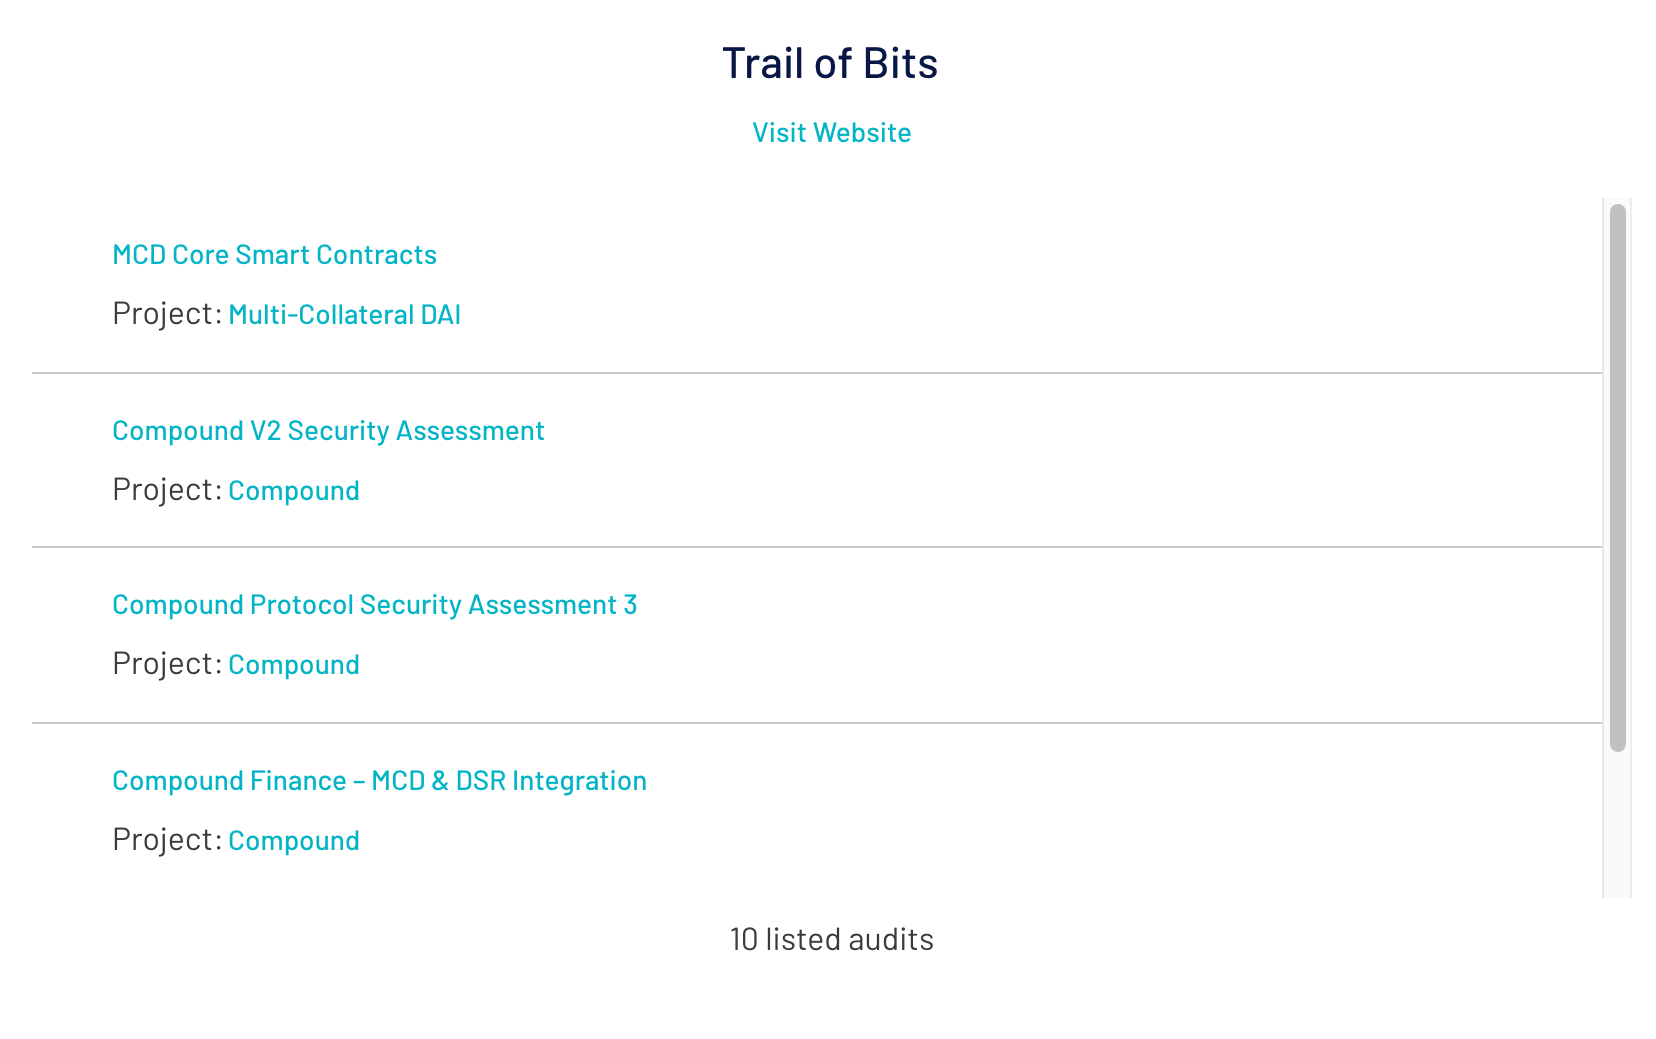Image resolution: width=1656 pixels, height=1039 pixels.
Task: Open the MCD Core Smart Contracts audit
Action: pyautogui.click(x=274, y=254)
